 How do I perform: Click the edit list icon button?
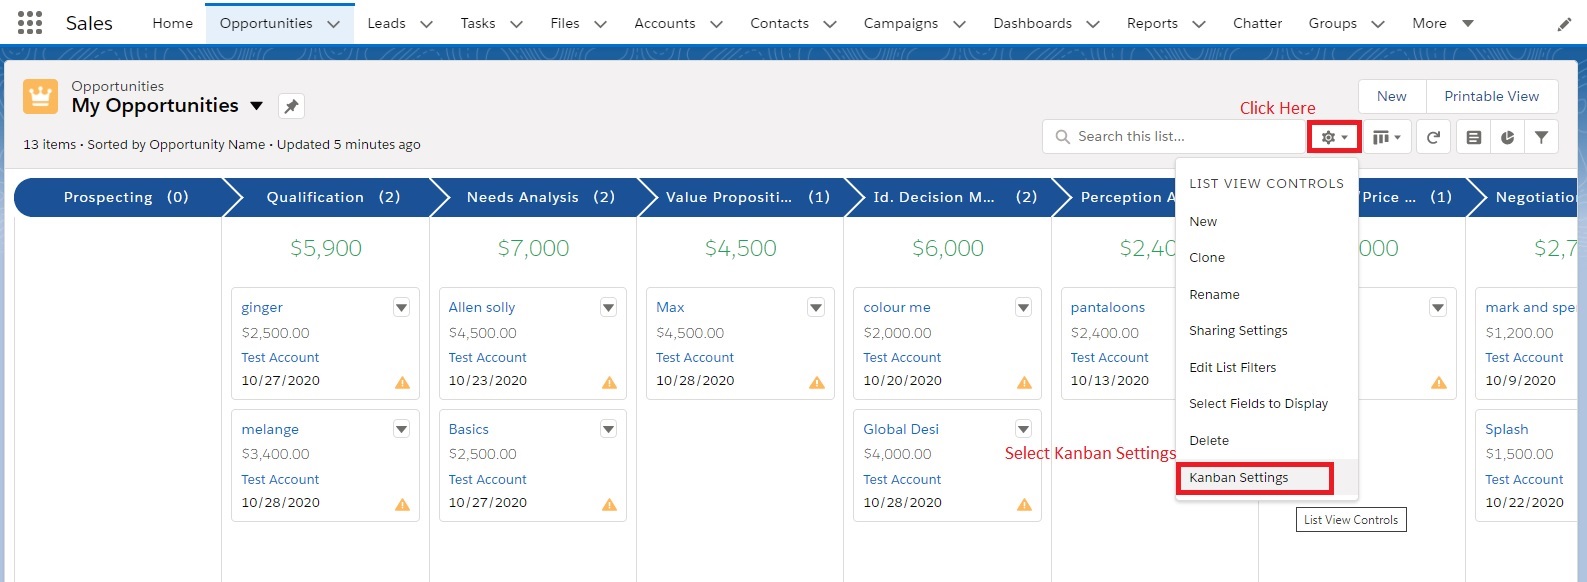[1473, 137]
